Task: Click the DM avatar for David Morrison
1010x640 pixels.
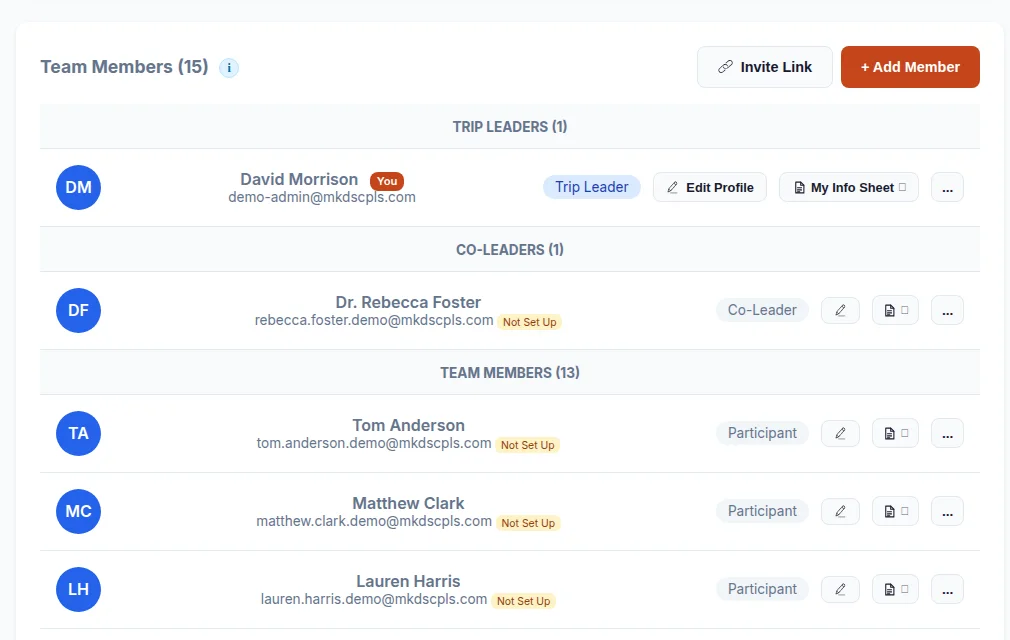Action: pyautogui.click(x=79, y=187)
